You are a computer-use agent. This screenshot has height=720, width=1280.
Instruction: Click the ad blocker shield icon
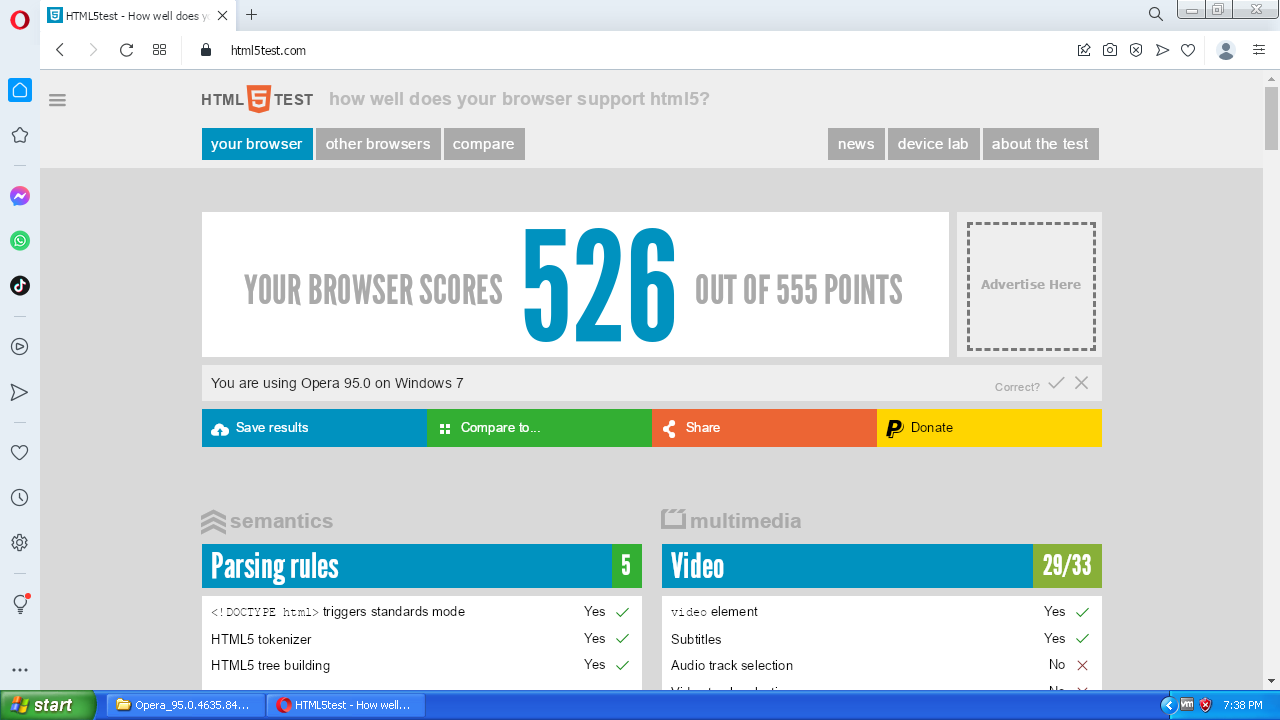[x=1136, y=50]
